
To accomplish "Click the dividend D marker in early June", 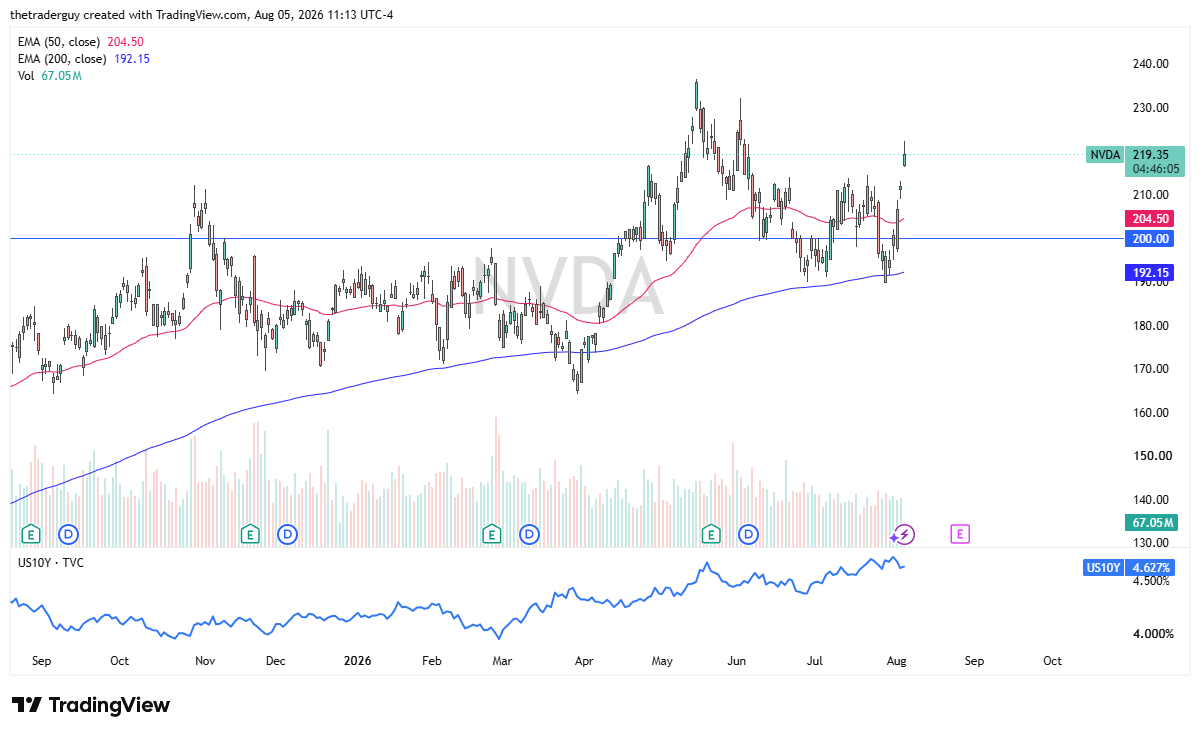I will [x=749, y=534].
